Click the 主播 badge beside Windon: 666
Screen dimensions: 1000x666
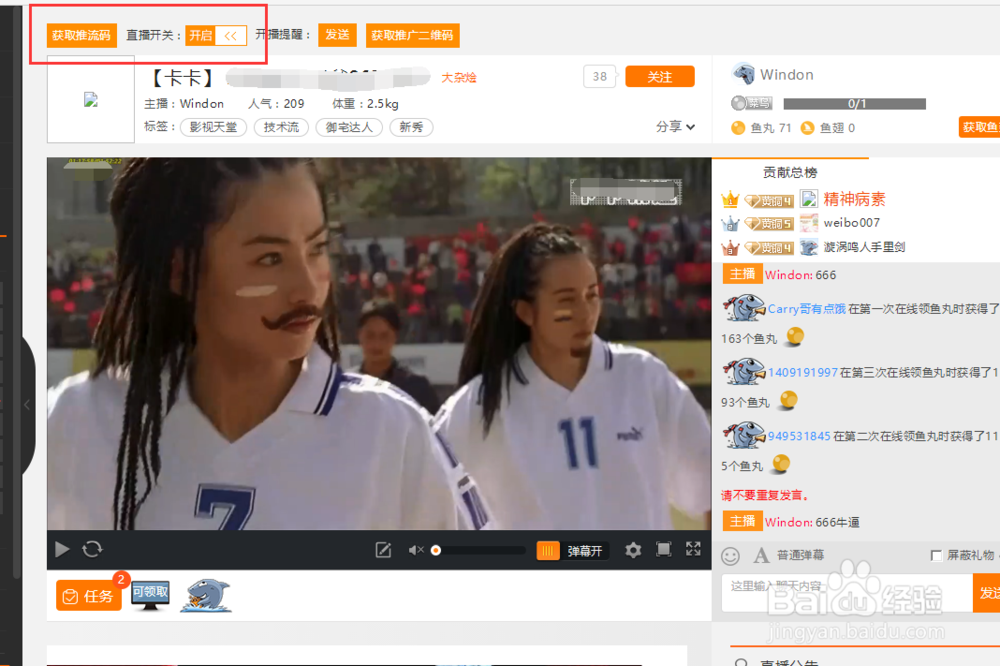(x=742, y=274)
